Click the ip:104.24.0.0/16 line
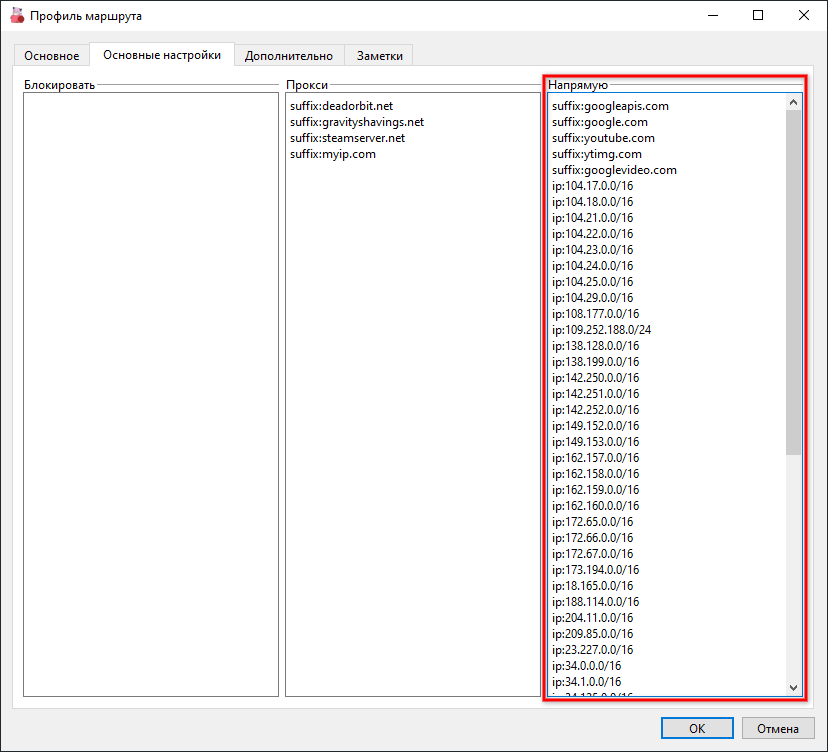828x752 pixels. (x=592, y=266)
